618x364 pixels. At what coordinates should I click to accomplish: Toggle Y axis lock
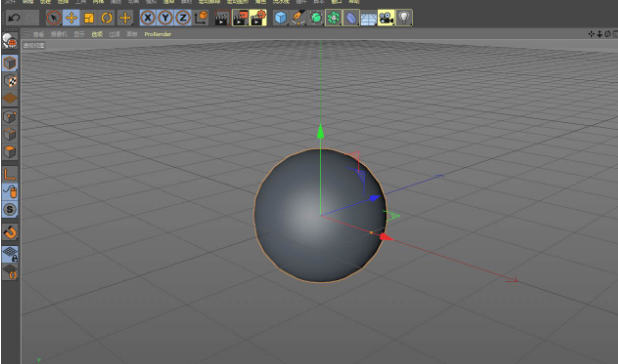point(166,18)
